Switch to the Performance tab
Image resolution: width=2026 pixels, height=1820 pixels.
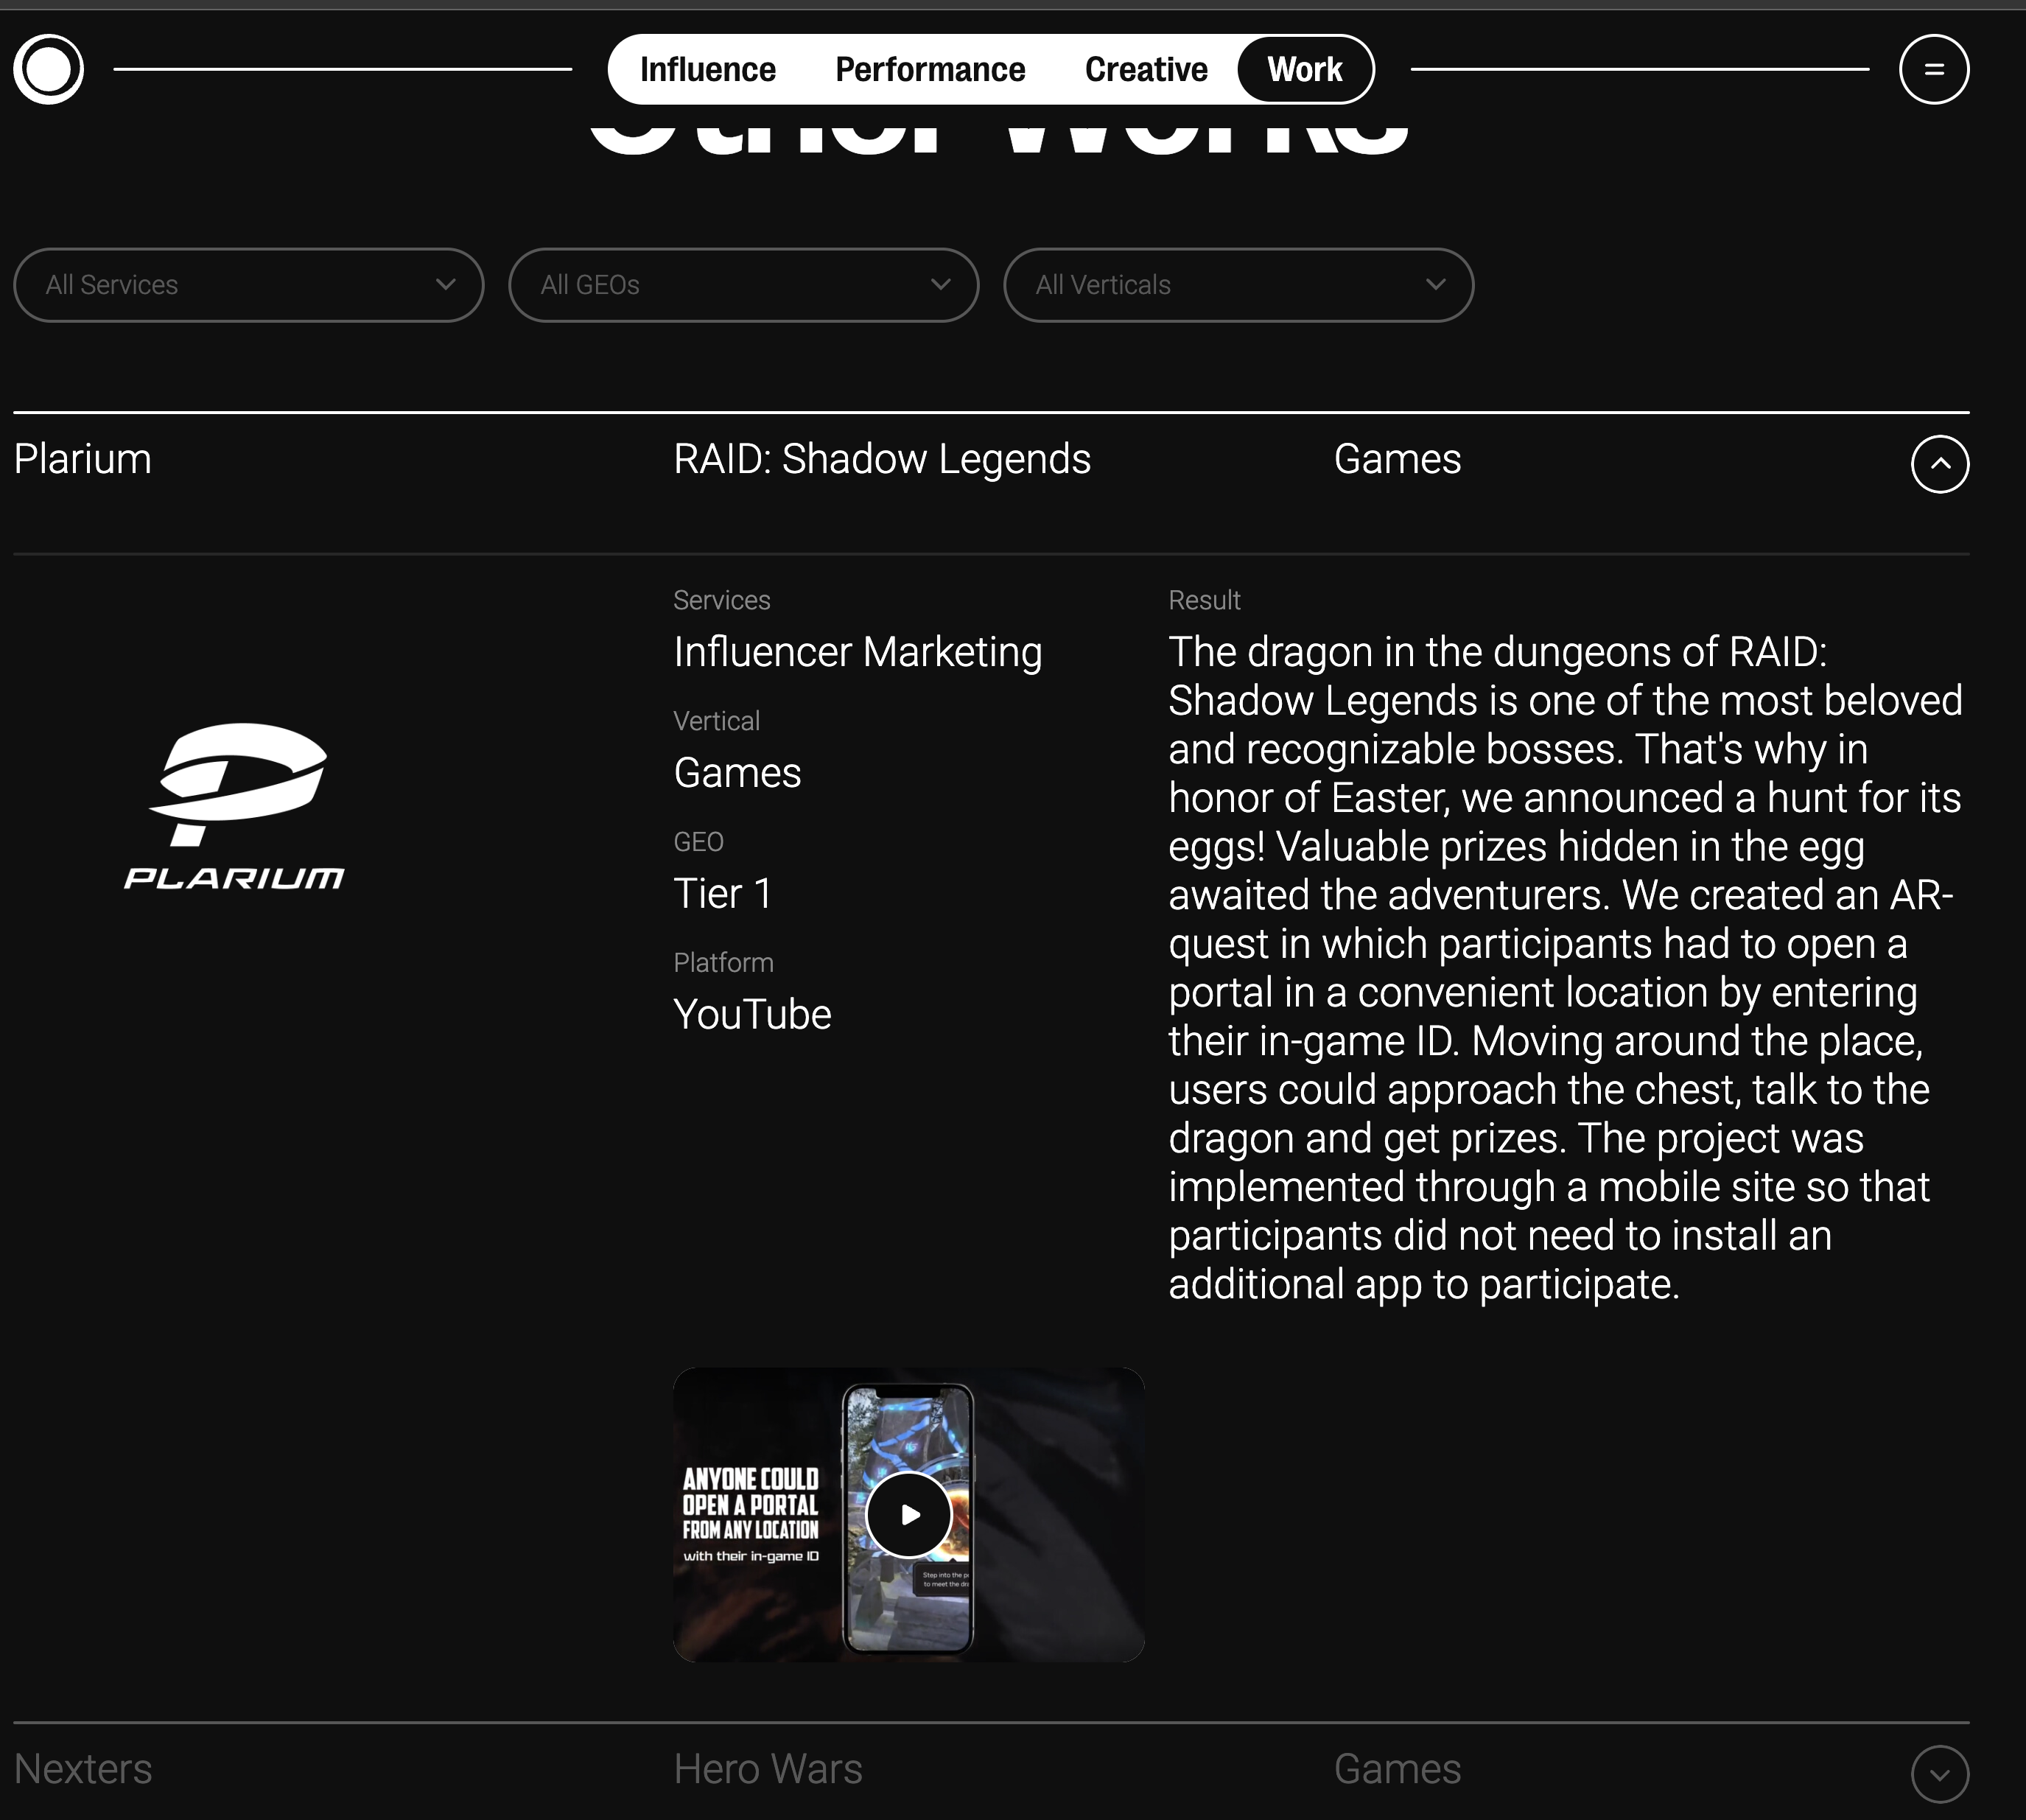(x=930, y=69)
